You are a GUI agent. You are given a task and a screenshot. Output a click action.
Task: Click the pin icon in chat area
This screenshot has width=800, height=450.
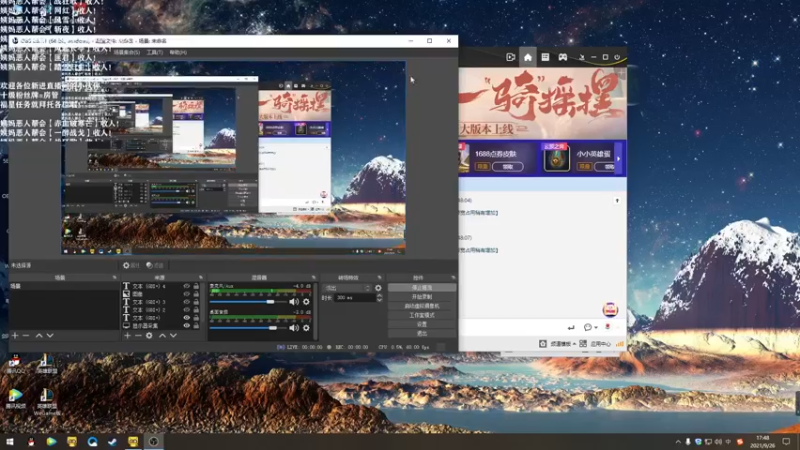(617, 201)
